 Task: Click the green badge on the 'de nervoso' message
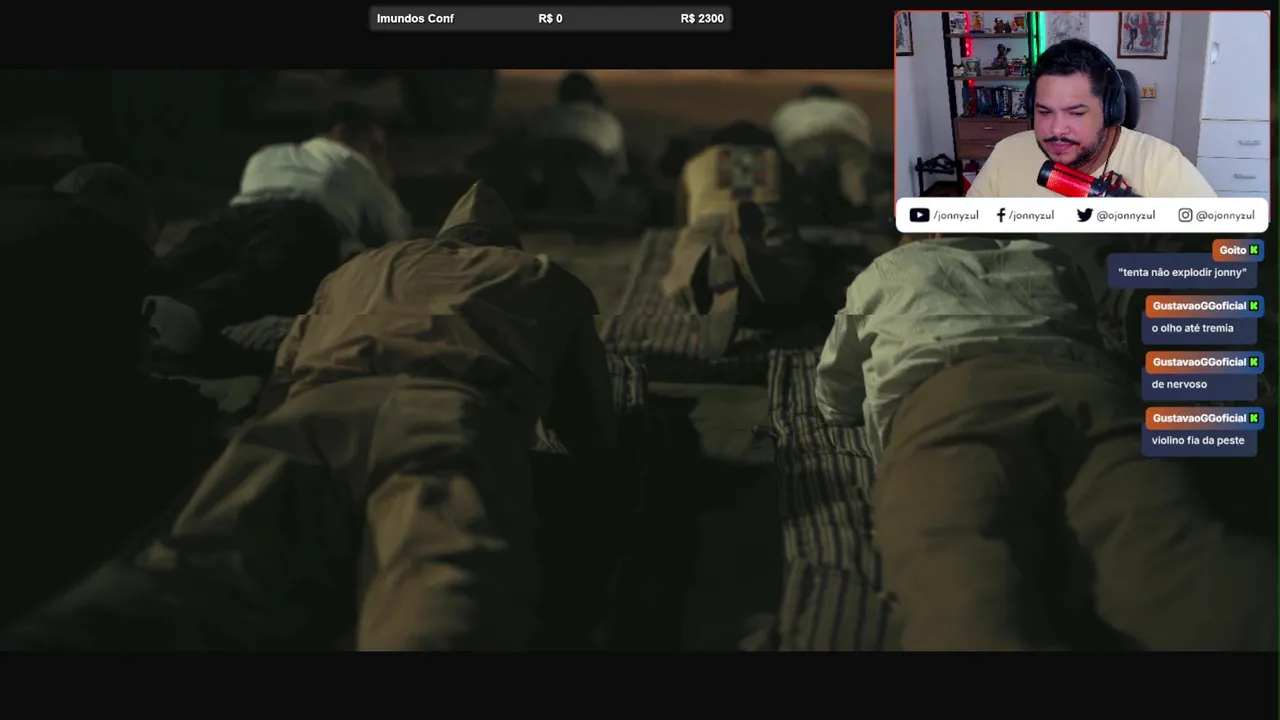(1254, 362)
